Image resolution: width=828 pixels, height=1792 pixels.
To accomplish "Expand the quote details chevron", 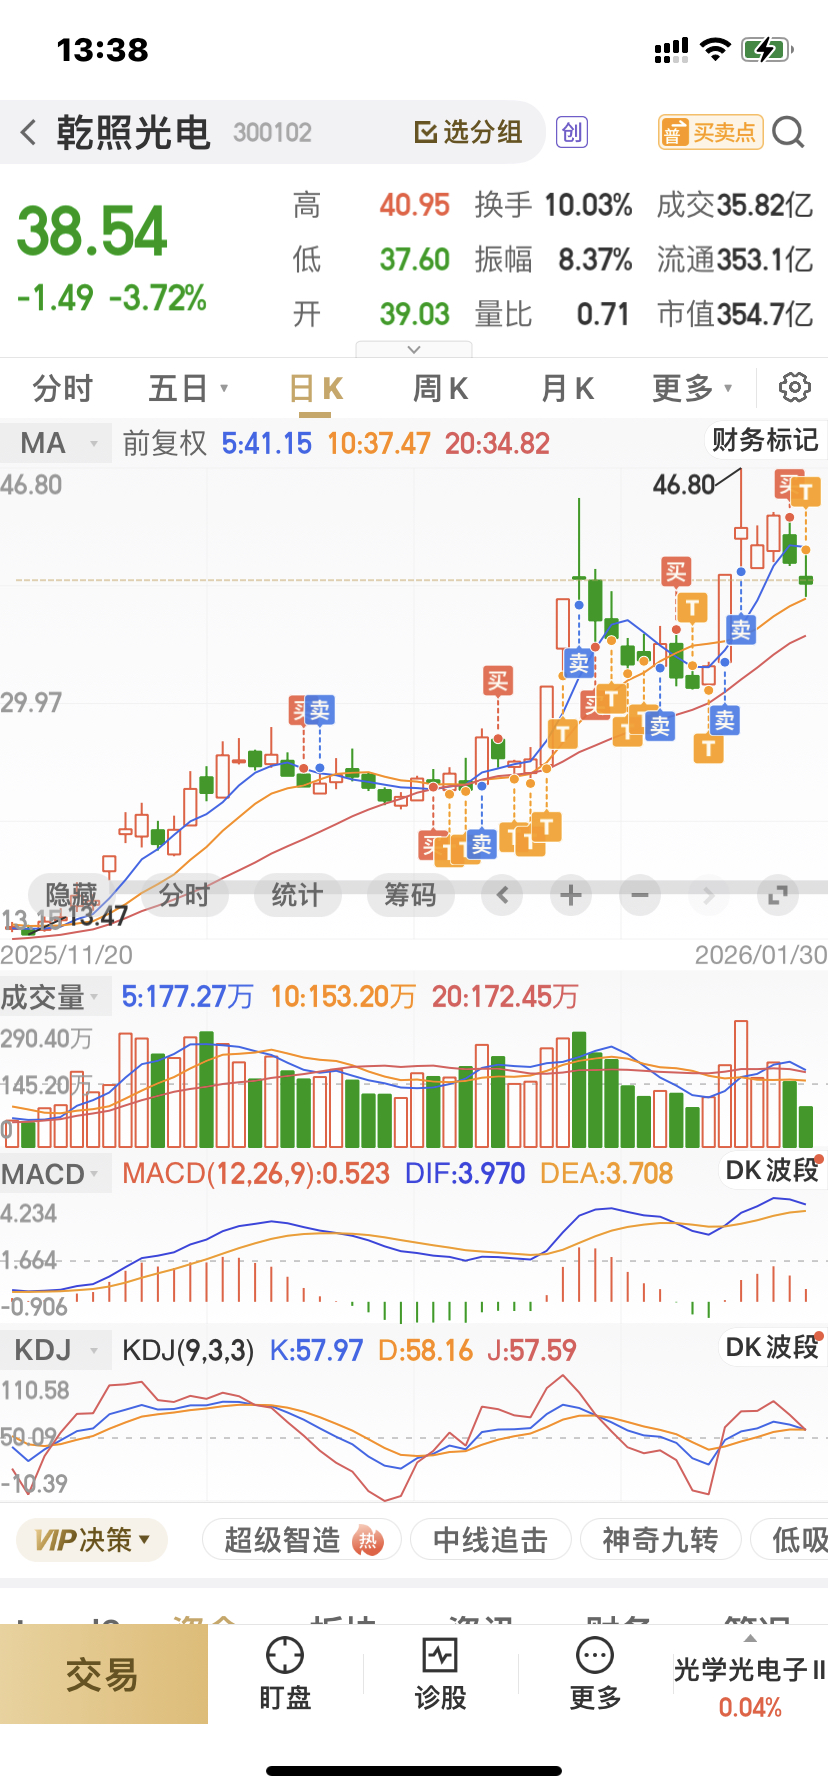I will [414, 349].
